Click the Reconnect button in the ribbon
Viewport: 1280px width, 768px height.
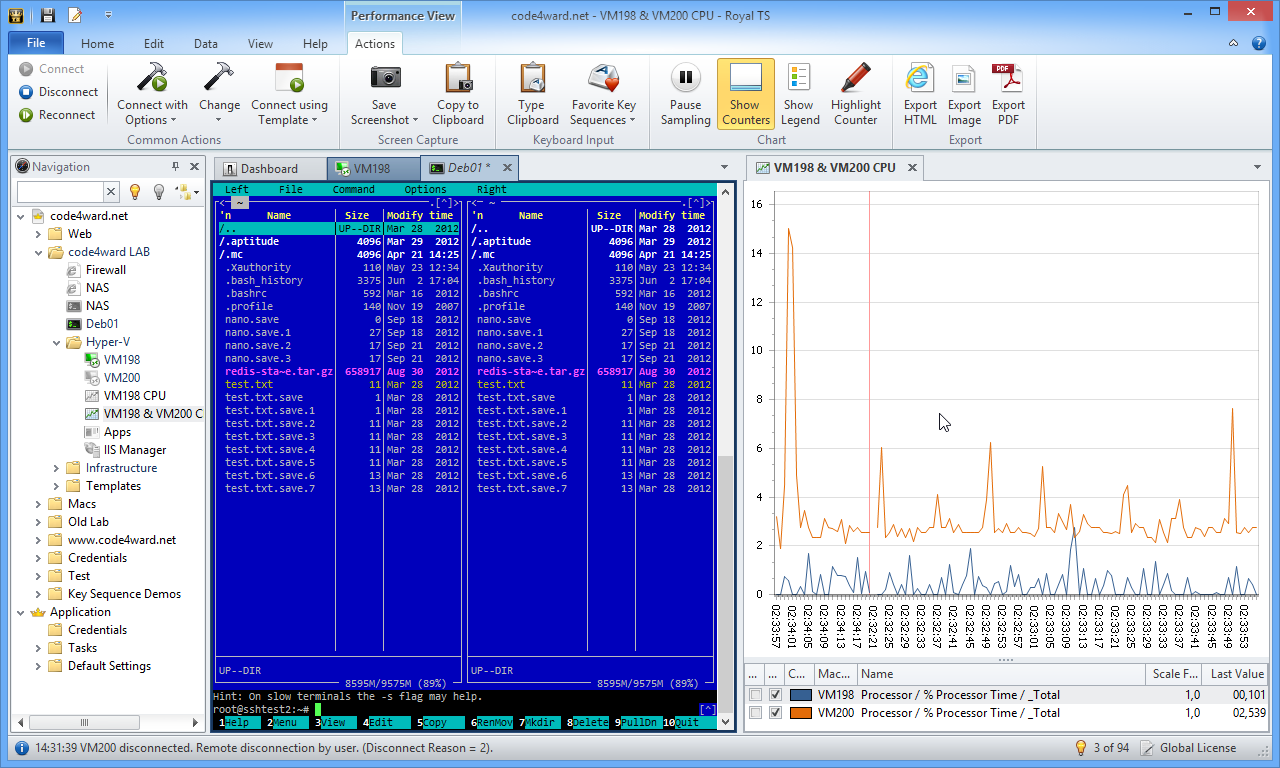click(x=57, y=115)
